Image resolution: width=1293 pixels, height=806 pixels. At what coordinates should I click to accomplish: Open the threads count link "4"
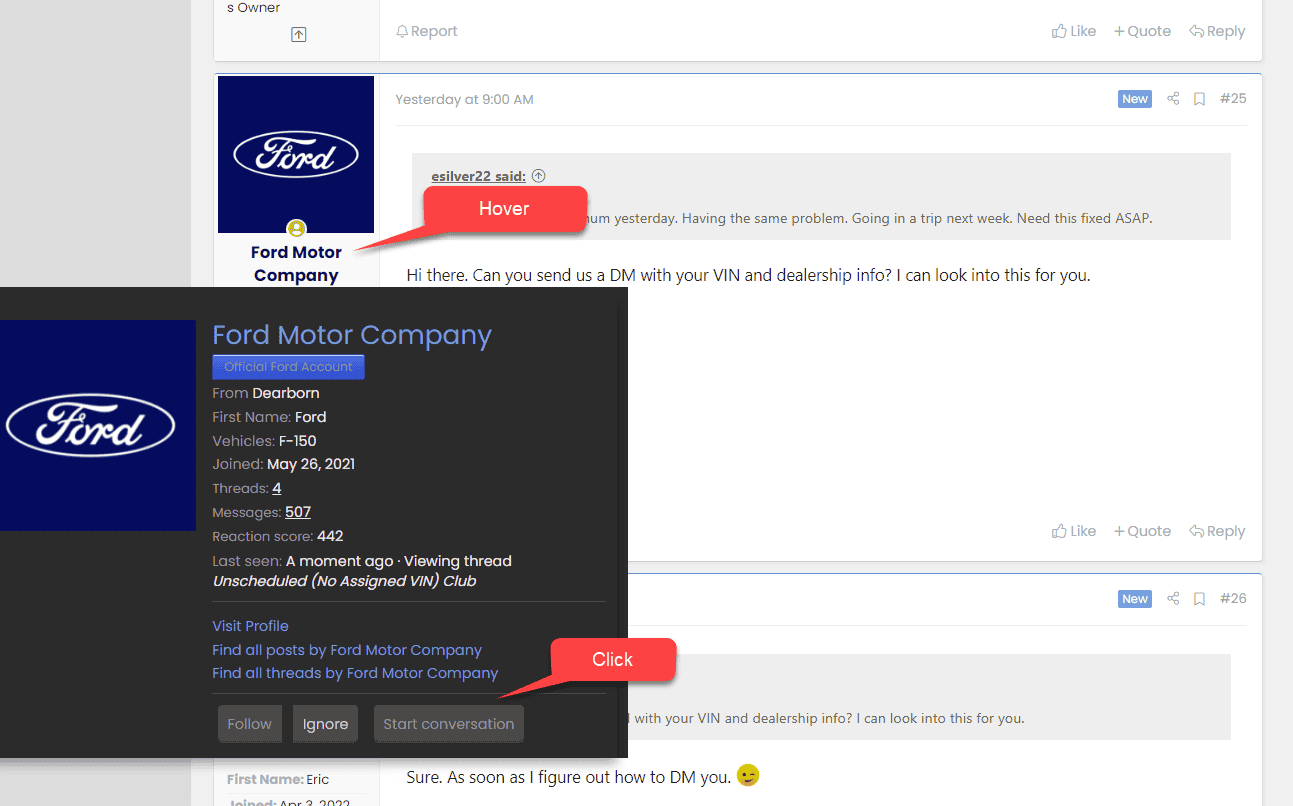coord(276,489)
